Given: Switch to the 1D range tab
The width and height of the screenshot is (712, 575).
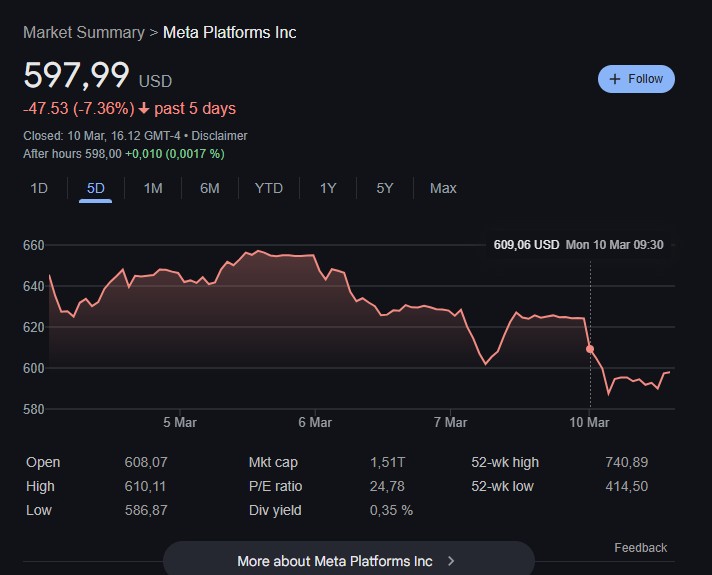Looking at the screenshot, I should point(39,188).
